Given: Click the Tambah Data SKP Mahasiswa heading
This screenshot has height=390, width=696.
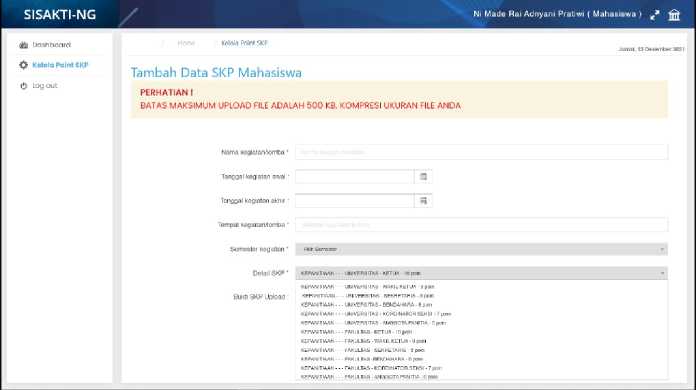Looking at the screenshot, I should pos(216,73).
